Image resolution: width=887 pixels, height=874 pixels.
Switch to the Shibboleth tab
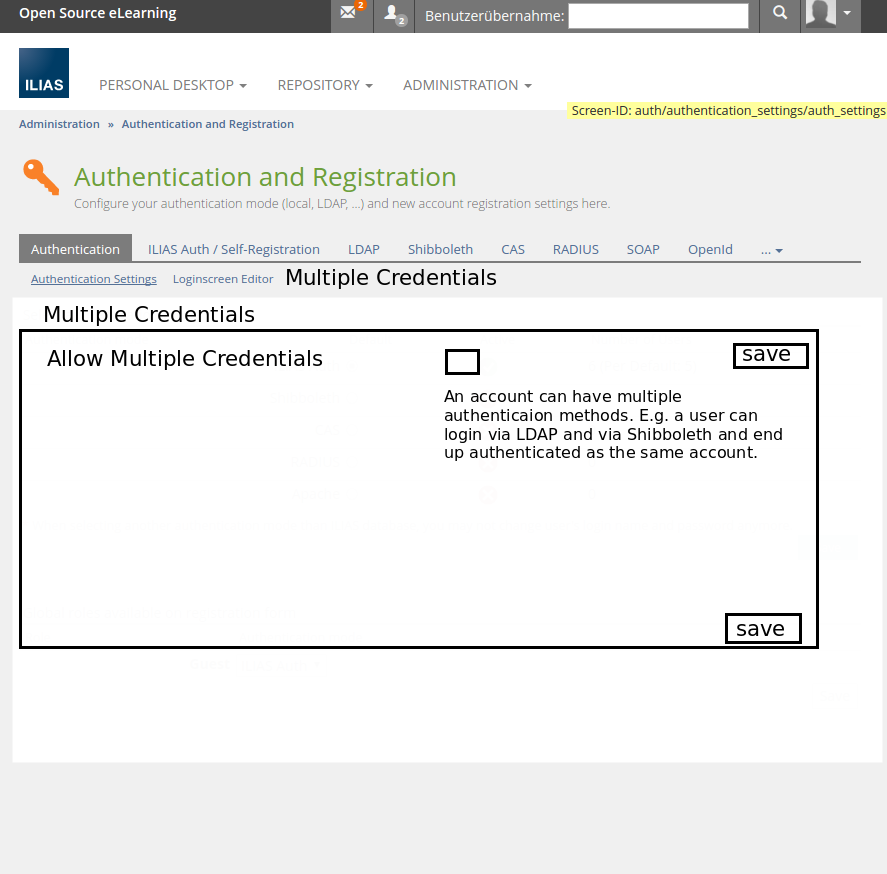(x=440, y=249)
